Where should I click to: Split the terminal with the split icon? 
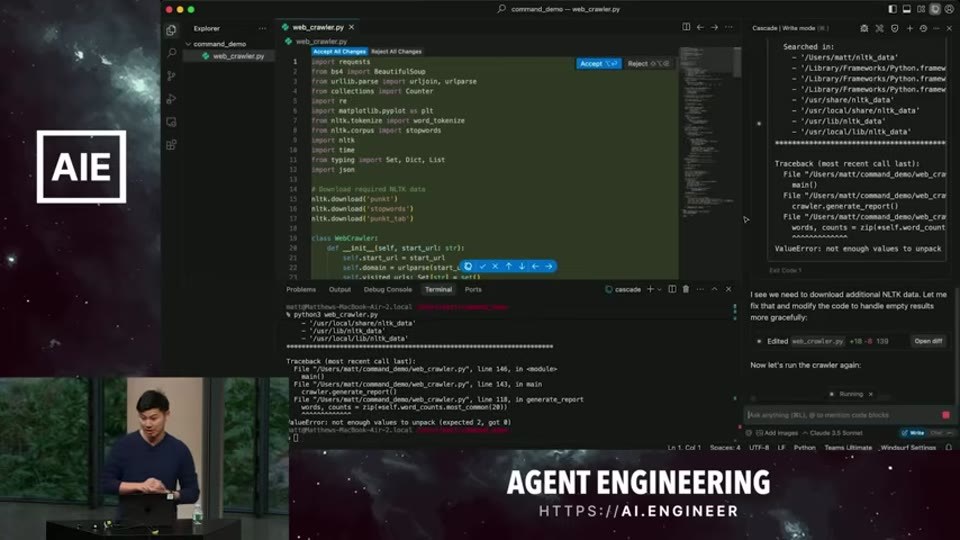point(672,289)
